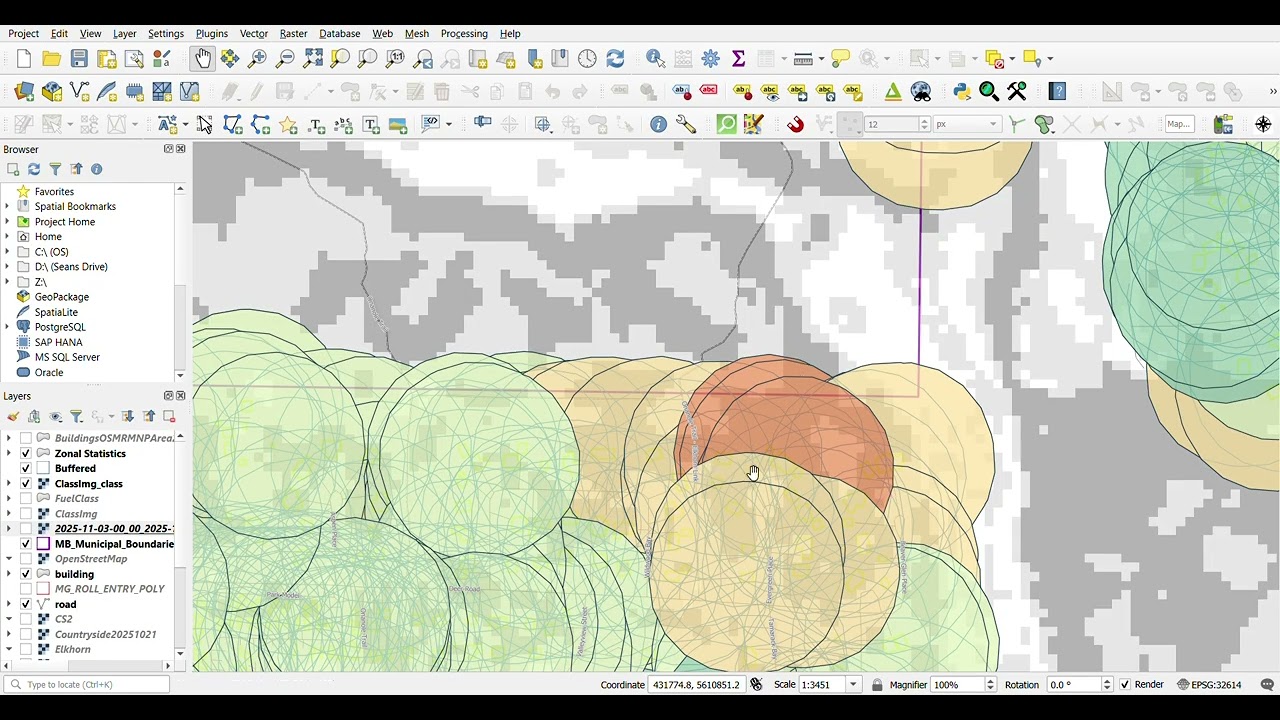
Task: Click Remove Layer icon in Layers panel
Action: coord(169,417)
